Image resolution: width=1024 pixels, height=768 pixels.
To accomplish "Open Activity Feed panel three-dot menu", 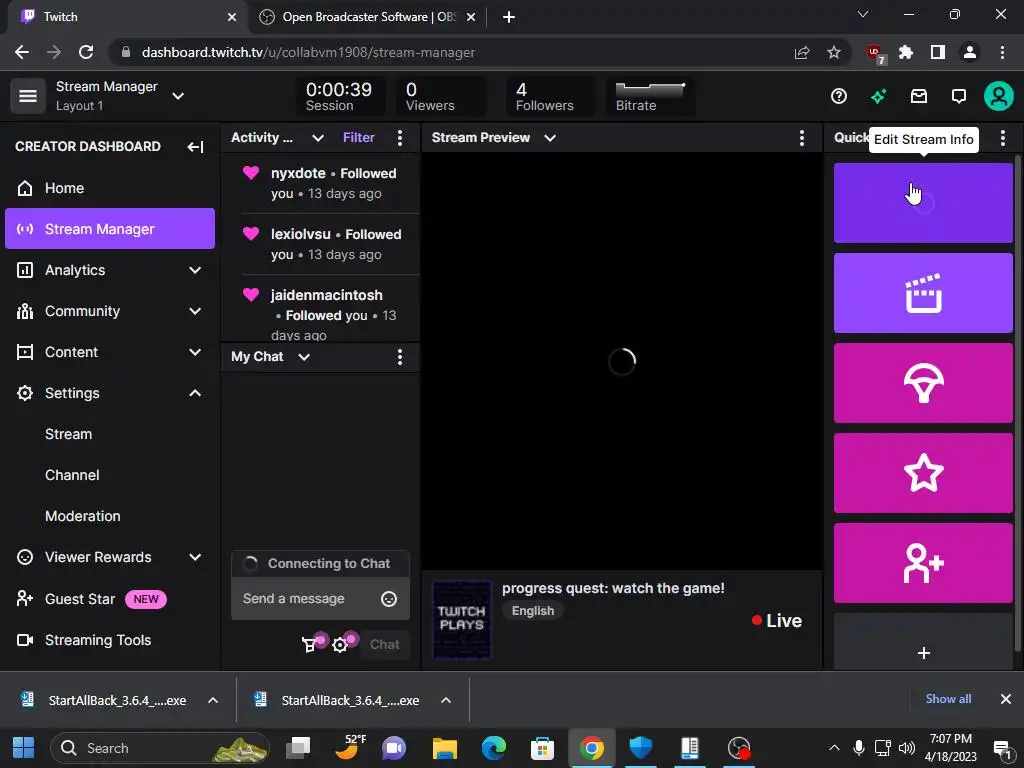I will [400, 138].
